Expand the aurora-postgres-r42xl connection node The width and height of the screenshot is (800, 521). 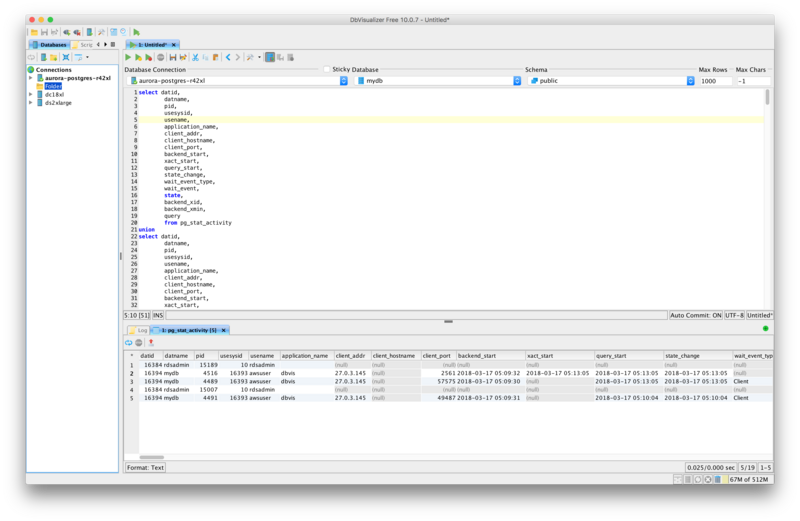click(31, 78)
